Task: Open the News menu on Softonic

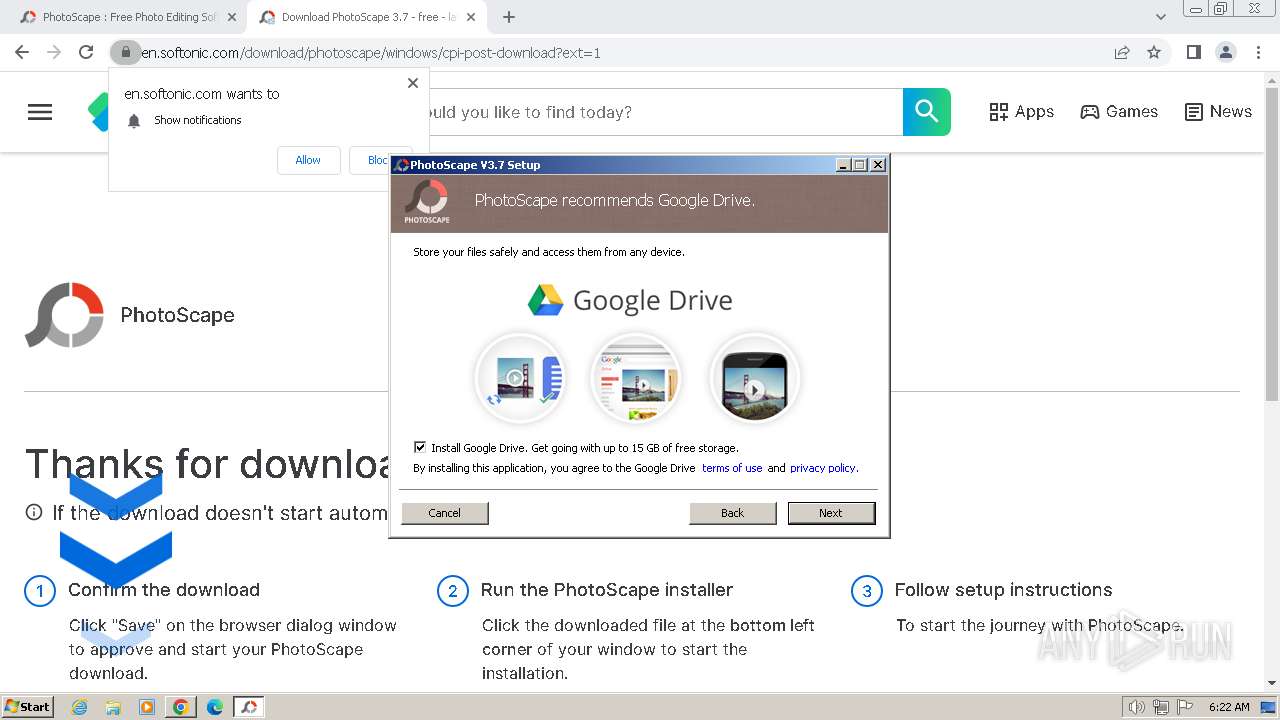Action: [1218, 112]
